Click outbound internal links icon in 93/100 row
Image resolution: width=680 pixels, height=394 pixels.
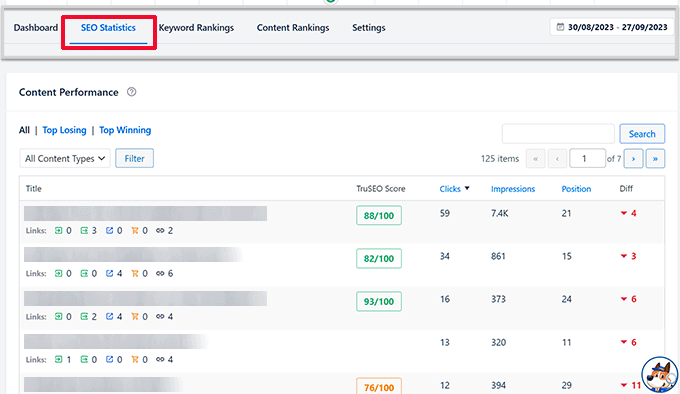coord(84,316)
